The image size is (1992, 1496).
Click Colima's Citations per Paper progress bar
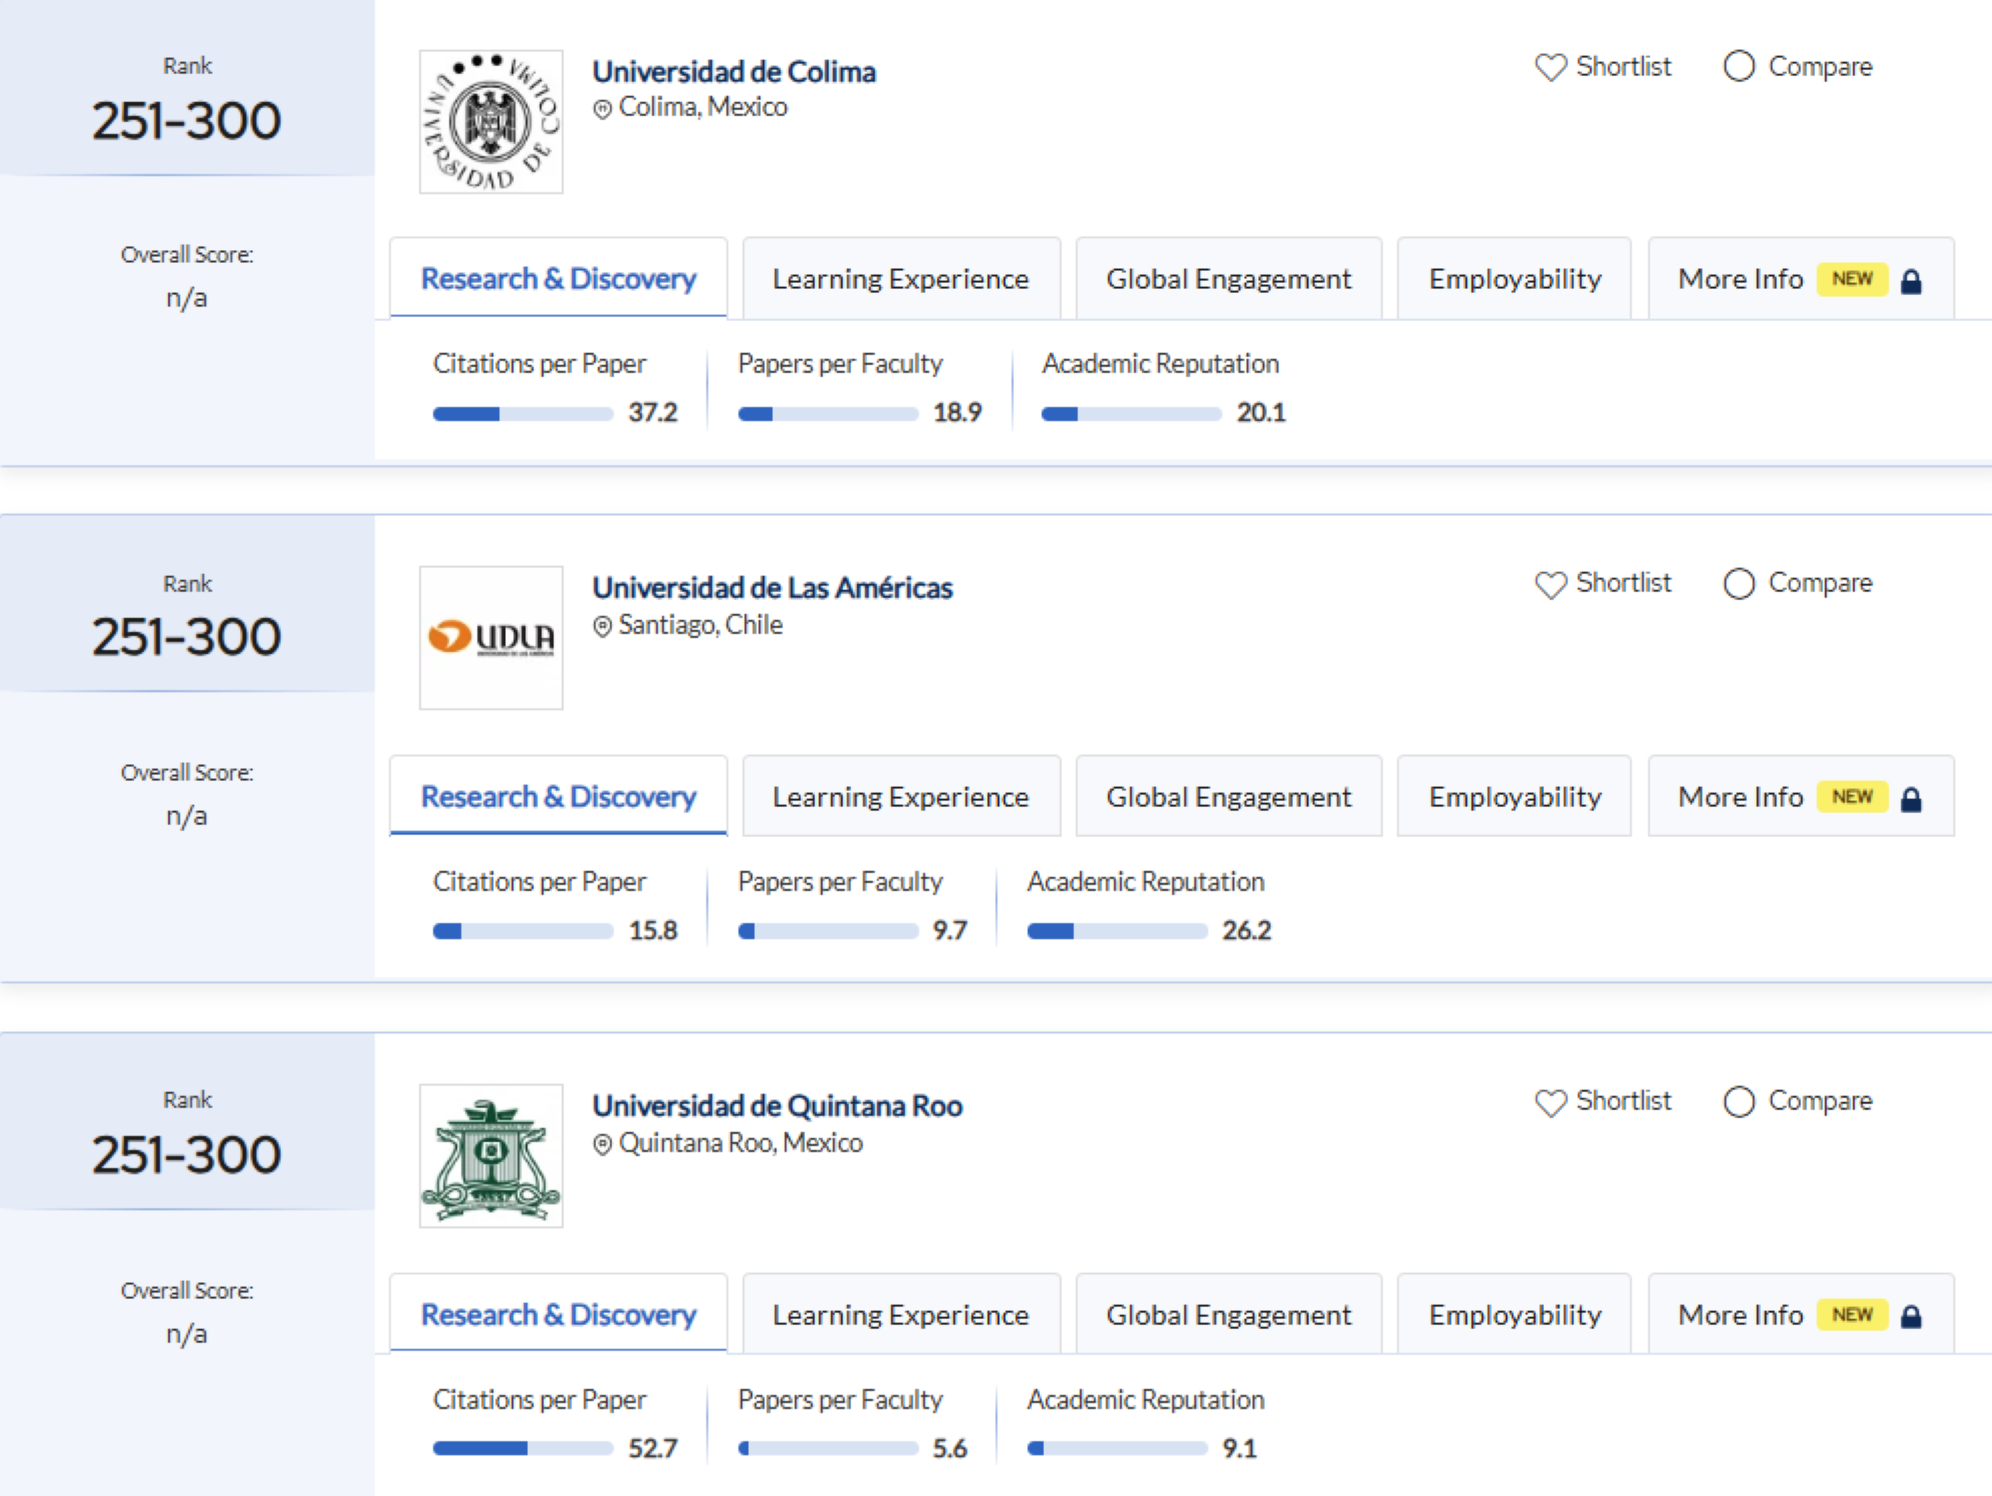point(522,414)
